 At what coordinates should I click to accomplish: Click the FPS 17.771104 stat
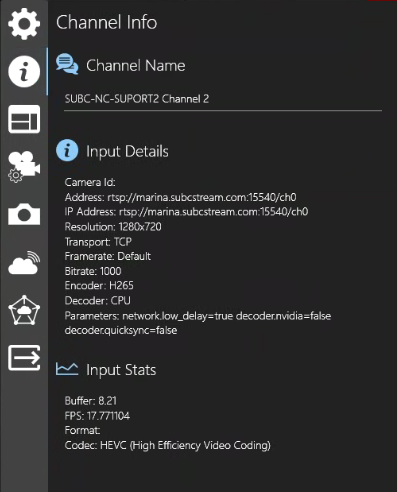click(97, 416)
